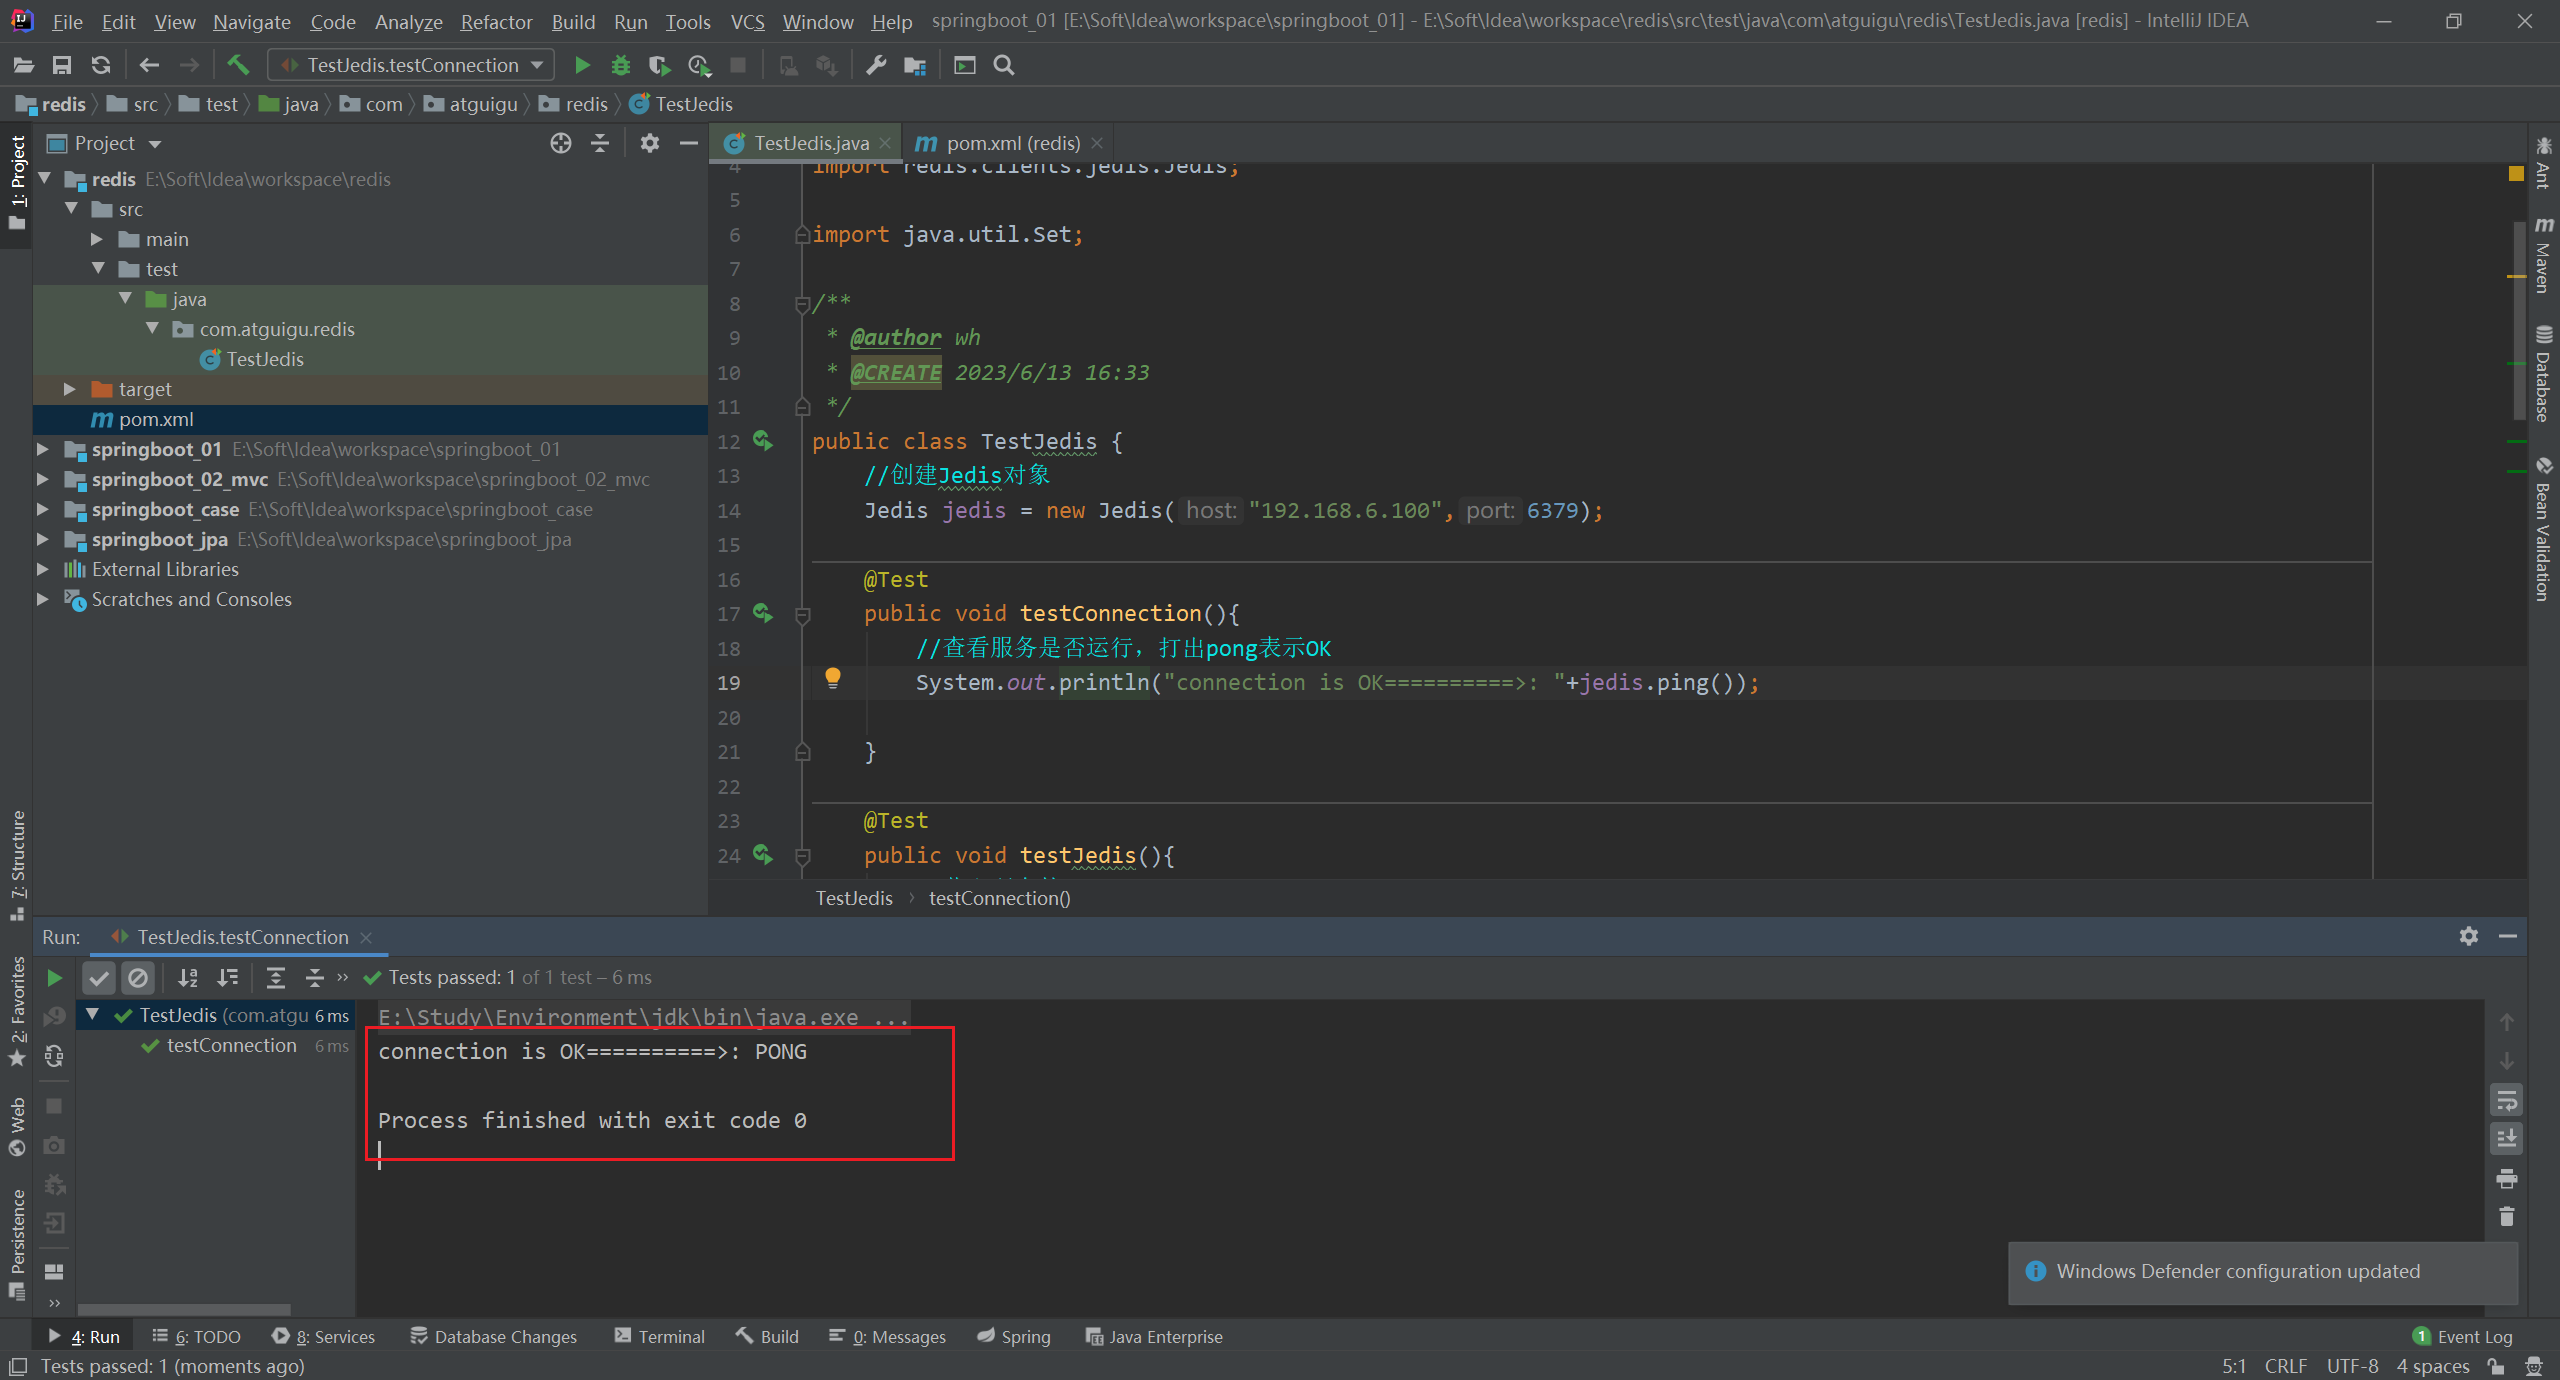The image size is (2560, 1380).
Task: Change file encoding UTF-8 in status bar
Action: [x=2352, y=1366]
